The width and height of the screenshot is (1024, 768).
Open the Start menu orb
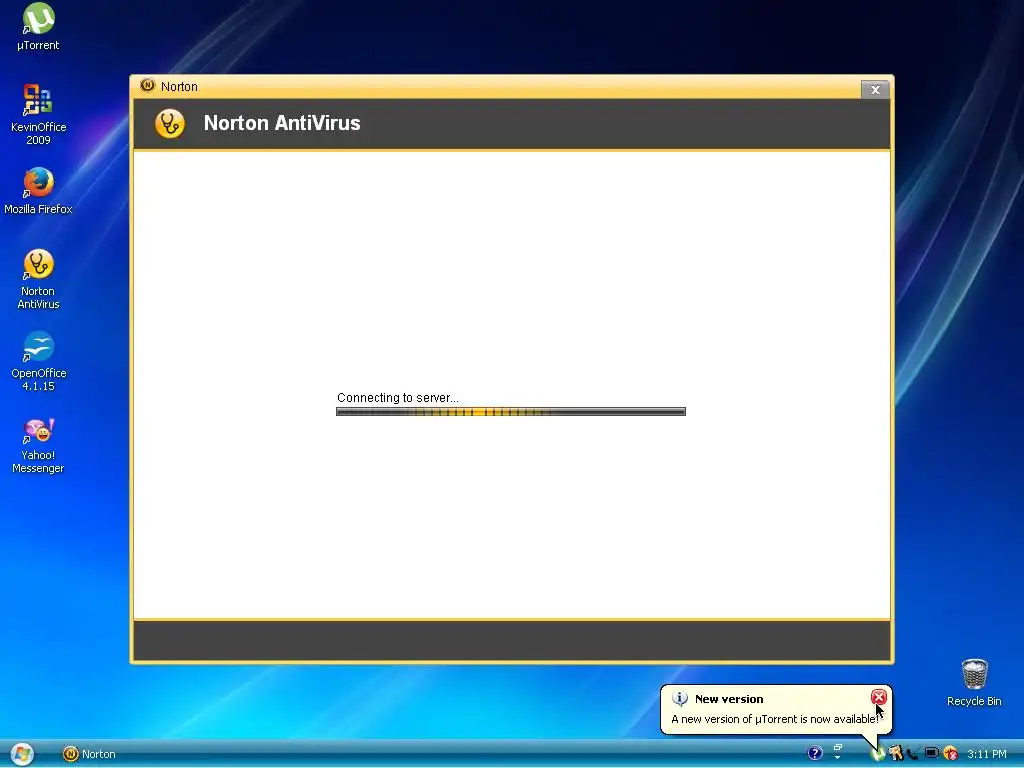pos(22,754)
